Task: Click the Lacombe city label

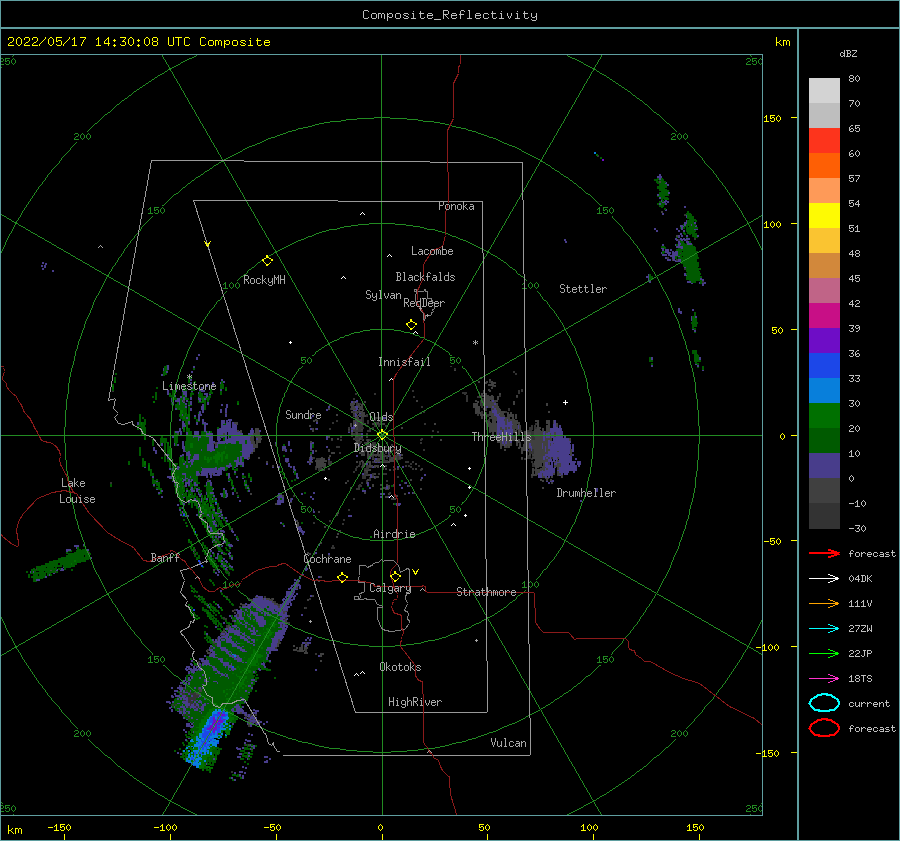Action: click(432, 251)
